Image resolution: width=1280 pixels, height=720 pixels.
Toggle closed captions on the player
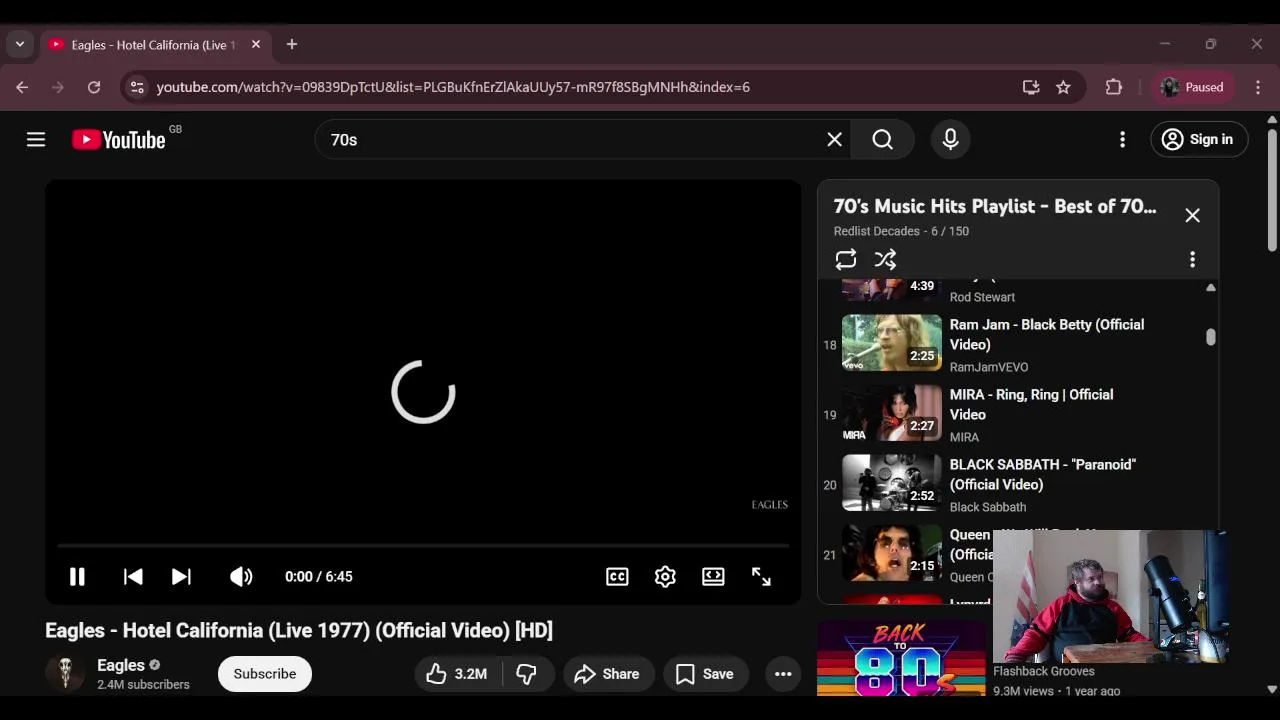(617, 577)
